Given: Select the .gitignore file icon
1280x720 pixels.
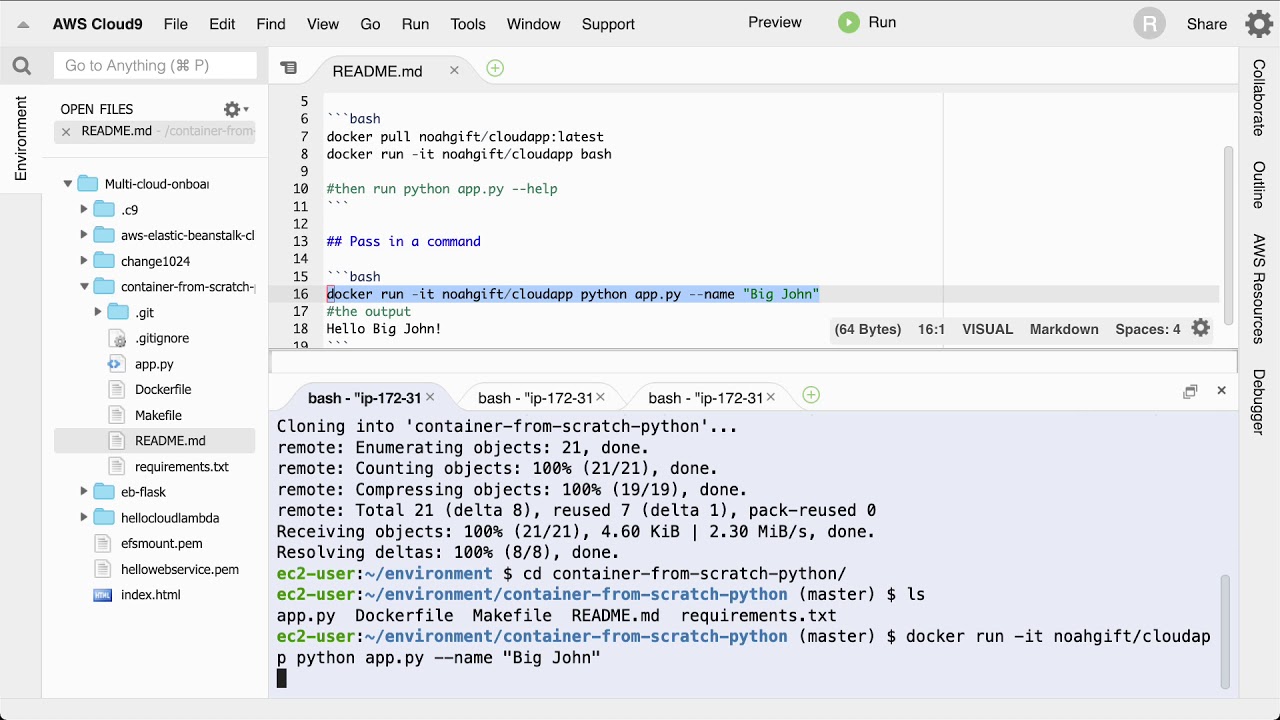Looking at the screenshot, I should [x=115, y=338].
